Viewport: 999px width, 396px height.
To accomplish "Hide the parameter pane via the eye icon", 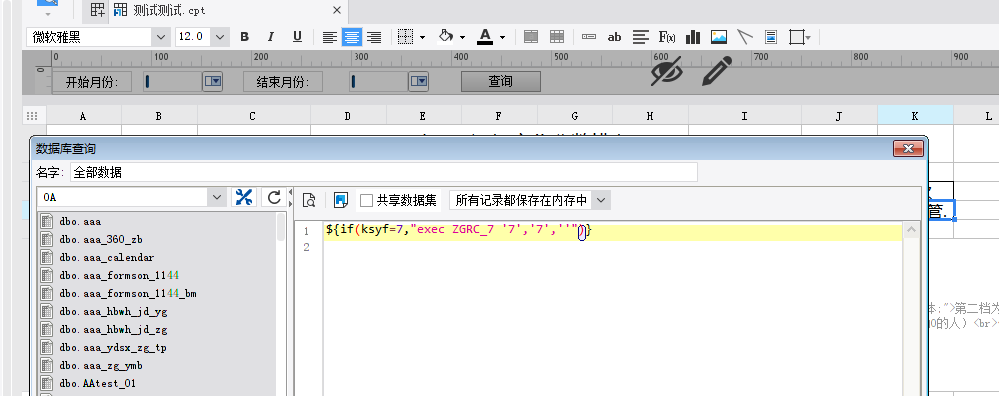I will 666,71.
